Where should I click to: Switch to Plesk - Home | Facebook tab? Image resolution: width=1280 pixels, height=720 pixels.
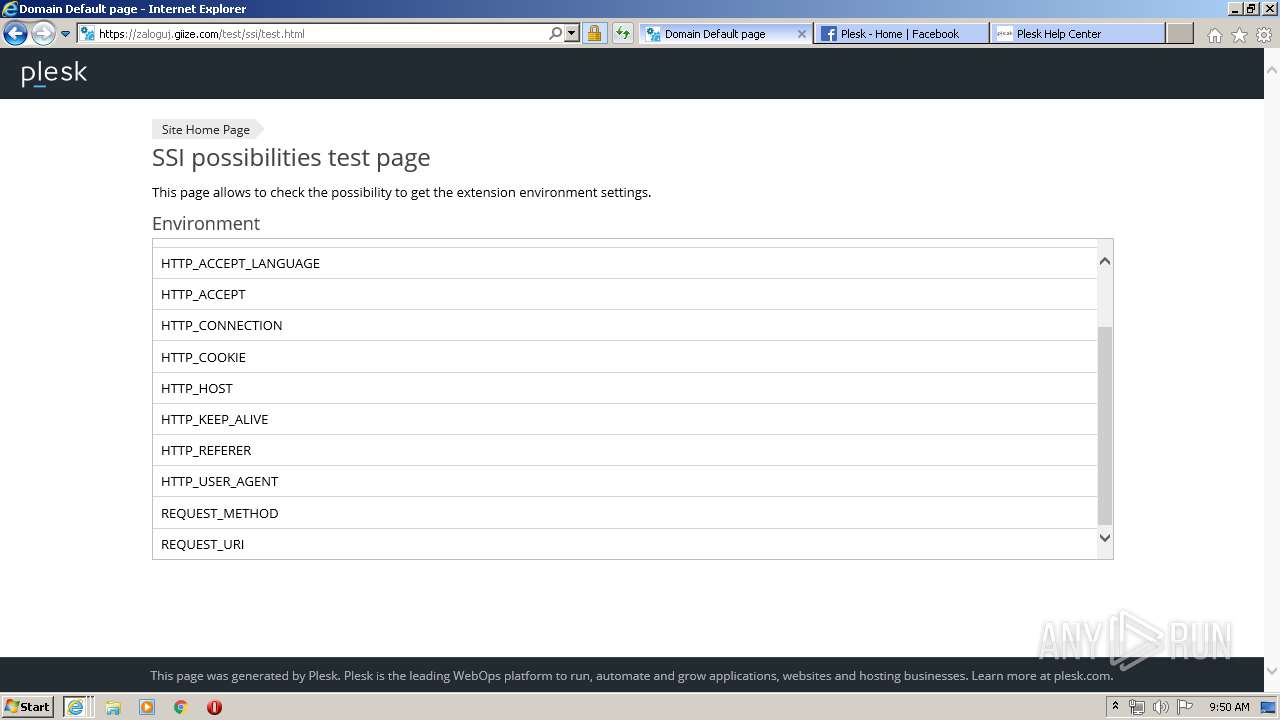(901, 33)
